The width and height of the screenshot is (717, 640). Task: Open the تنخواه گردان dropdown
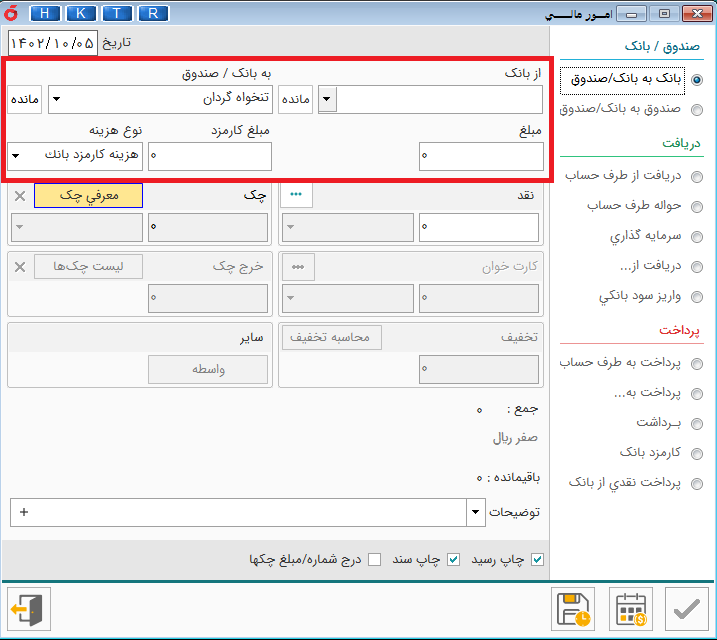point(57,99)
